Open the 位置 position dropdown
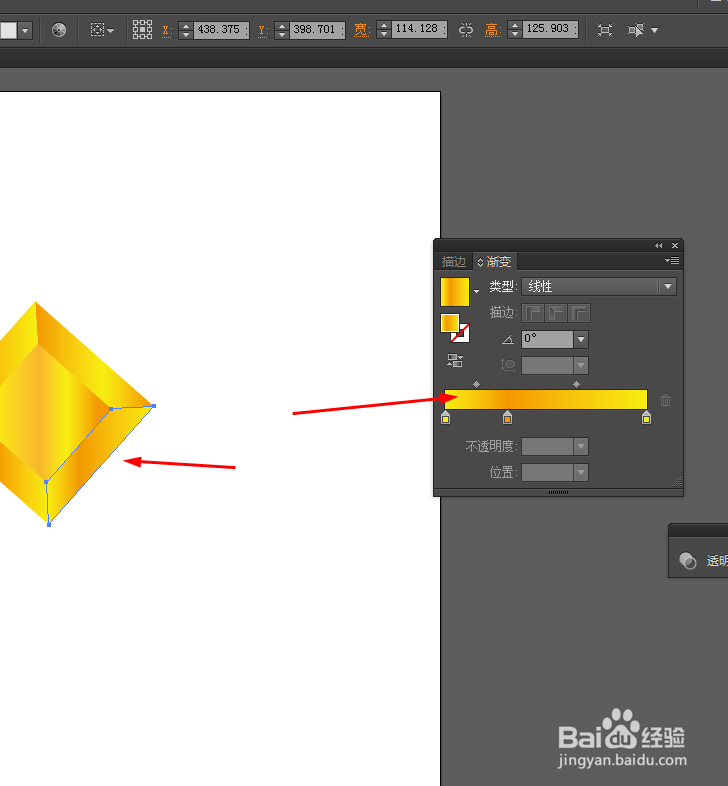The width and height of the screenshot is (728, 786). (x=581, y=473)
